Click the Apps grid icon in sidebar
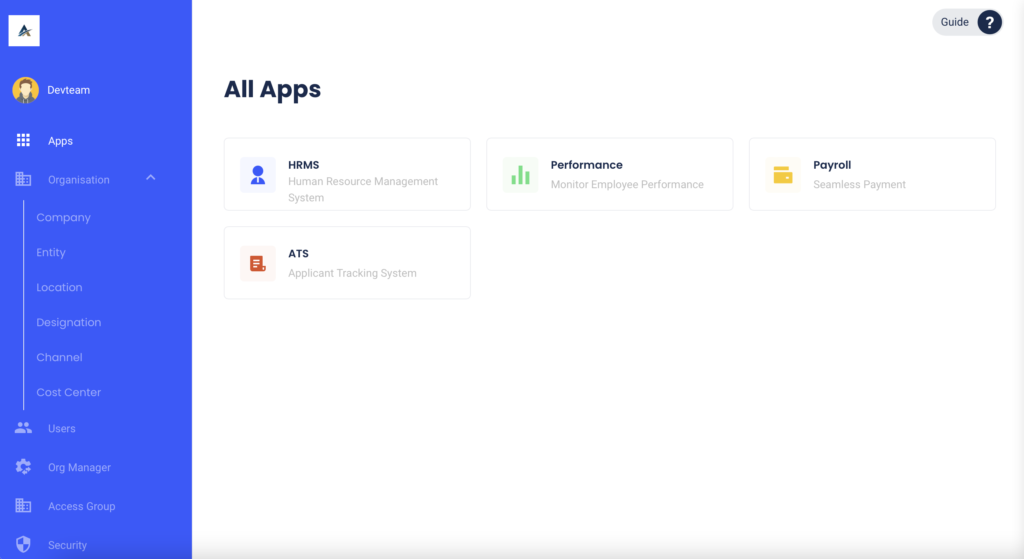Screen dimensions: 1024x559 tap(24, 141)
